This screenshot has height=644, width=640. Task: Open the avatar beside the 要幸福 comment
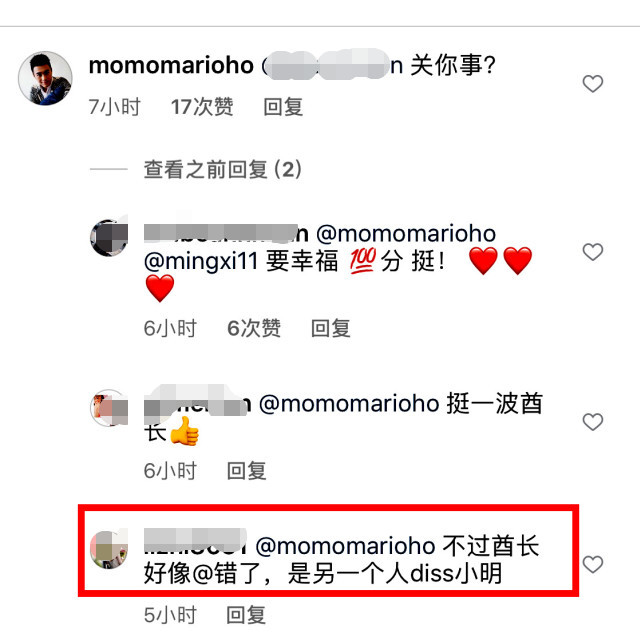(x=109, y=238)
